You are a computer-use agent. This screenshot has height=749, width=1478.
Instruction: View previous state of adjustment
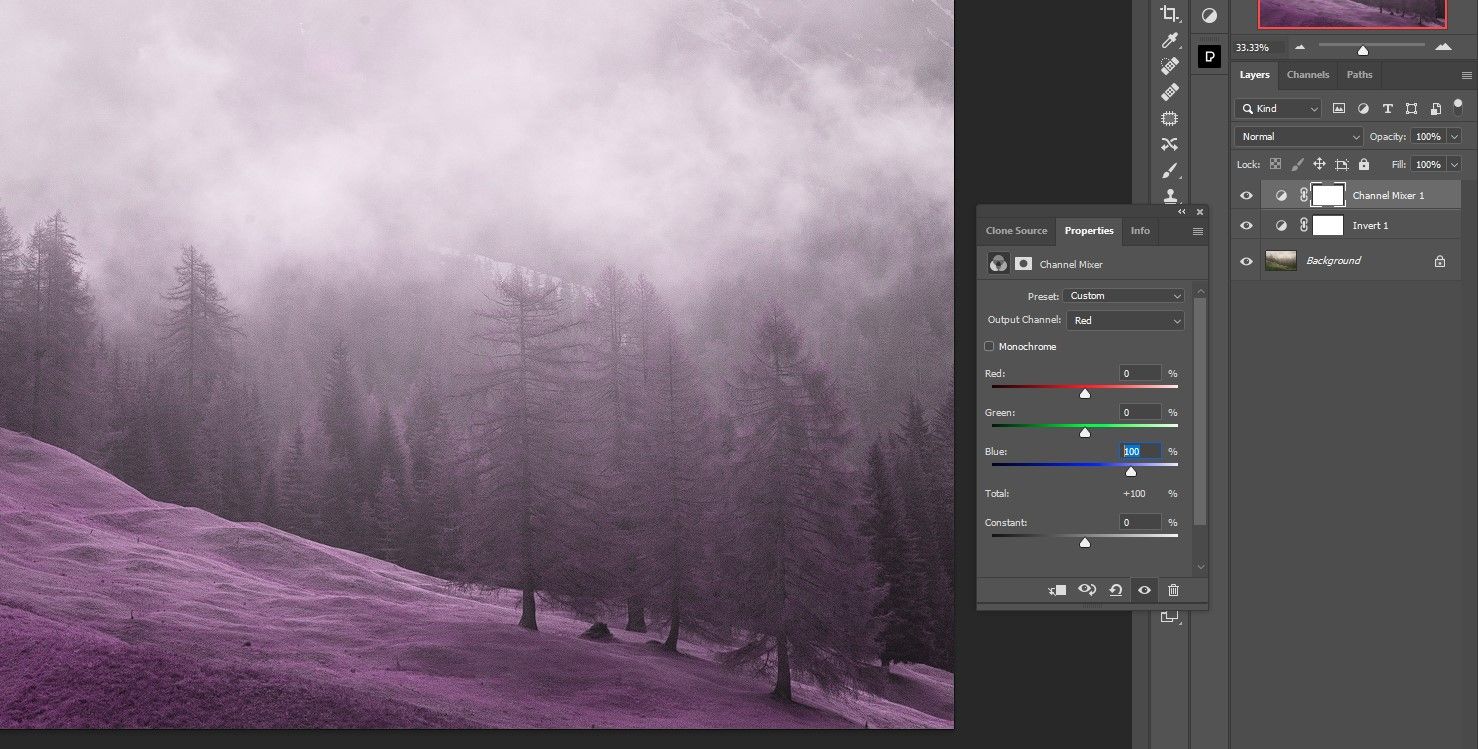click(1087, 590)
